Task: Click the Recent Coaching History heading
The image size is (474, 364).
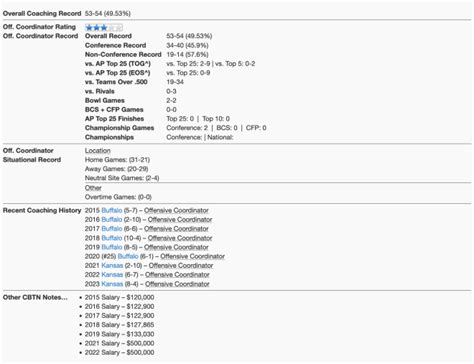Action: point(42,211)
